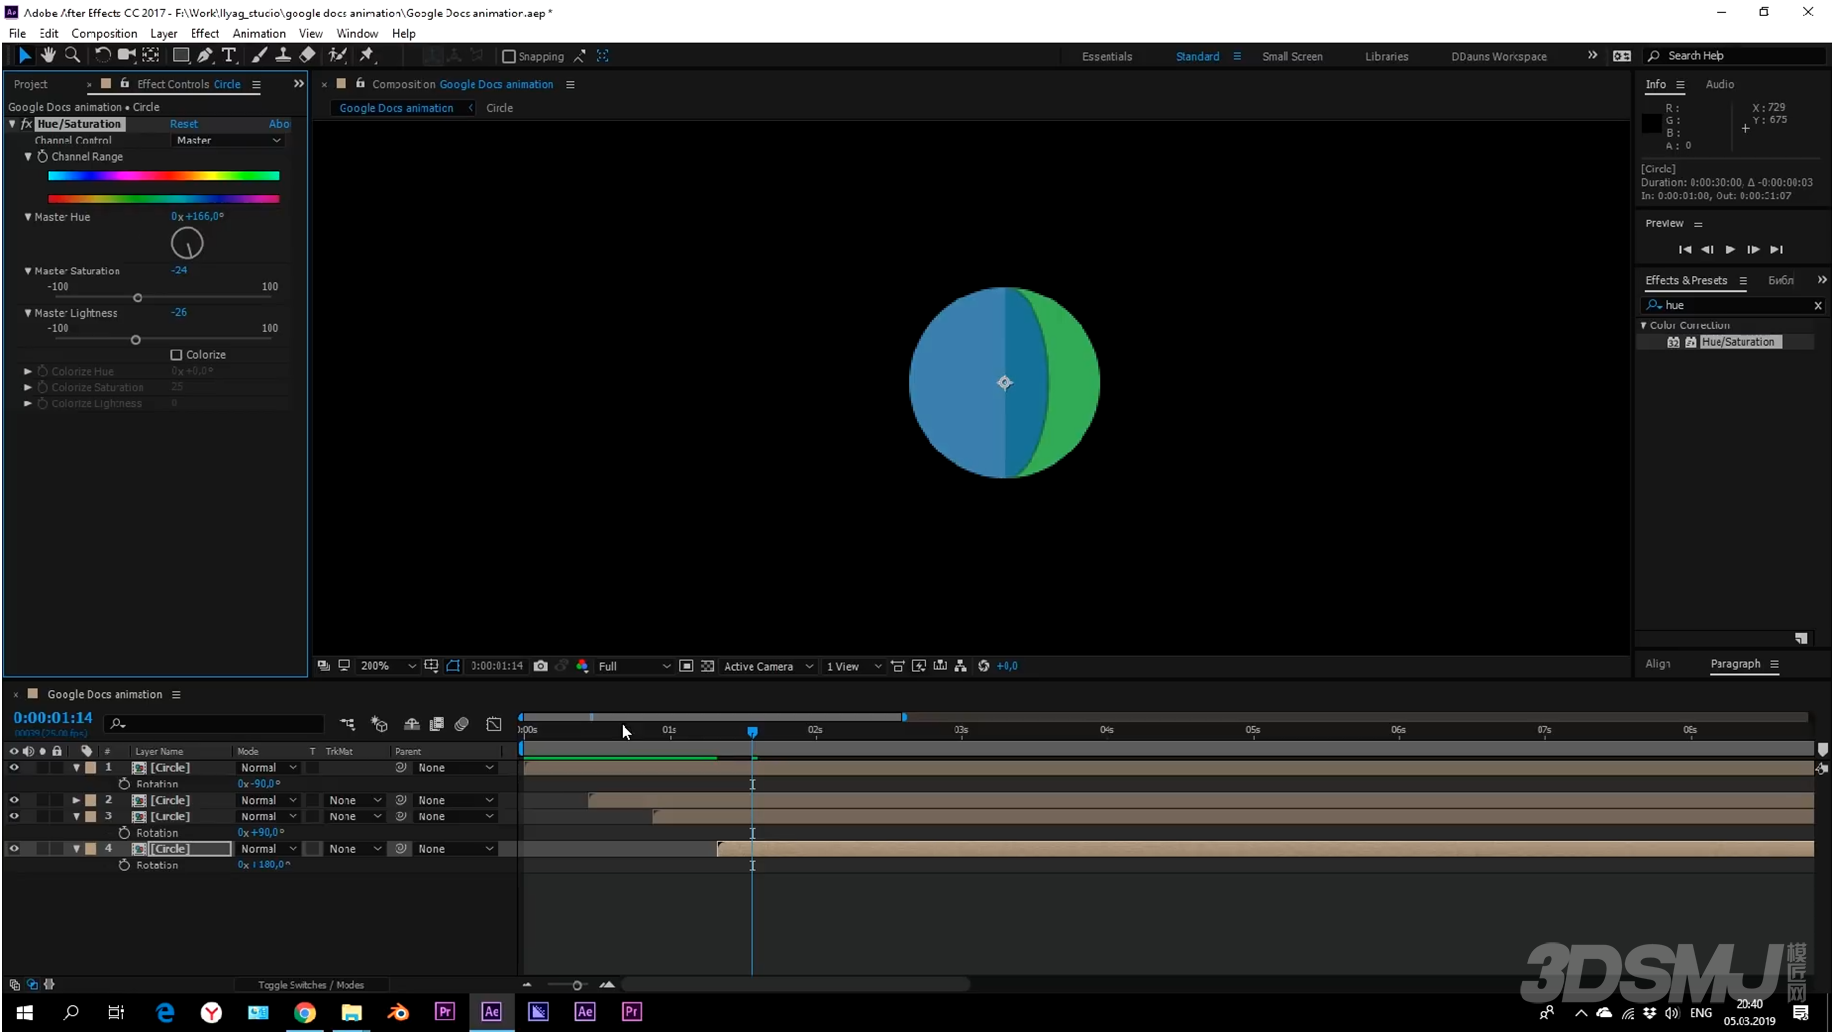Collapse the Master Saturation section

tap(28, 271)
